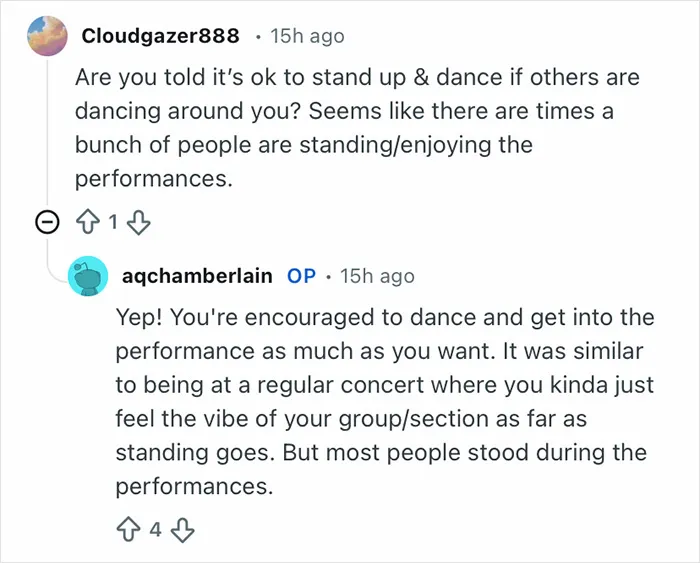Downvote Cloudgazer888's comment
700x563 pixels.
pyautogui.click(x=139, y=222)
